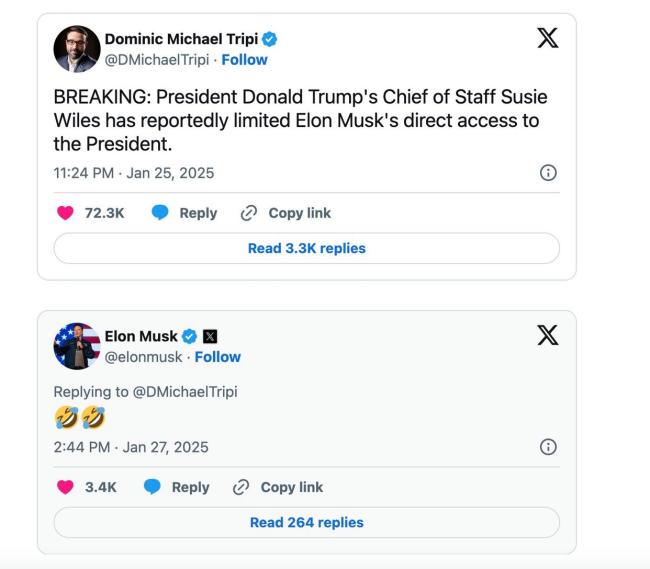Copy link to Tripi's tweet
The image size is (650, 569).
(286, 213)
